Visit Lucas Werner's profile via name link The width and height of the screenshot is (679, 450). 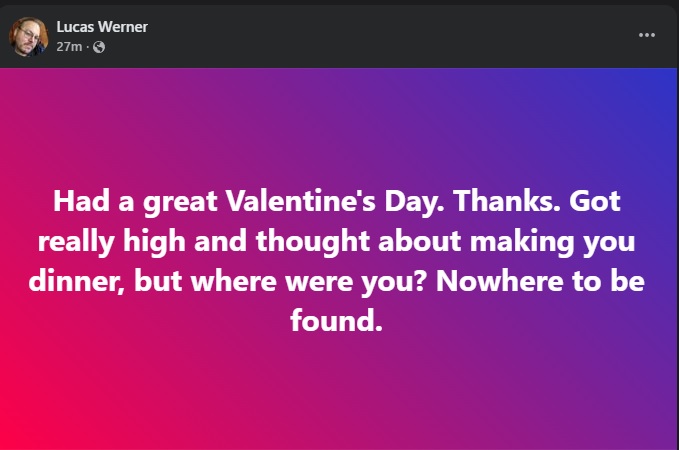point(102,27)
